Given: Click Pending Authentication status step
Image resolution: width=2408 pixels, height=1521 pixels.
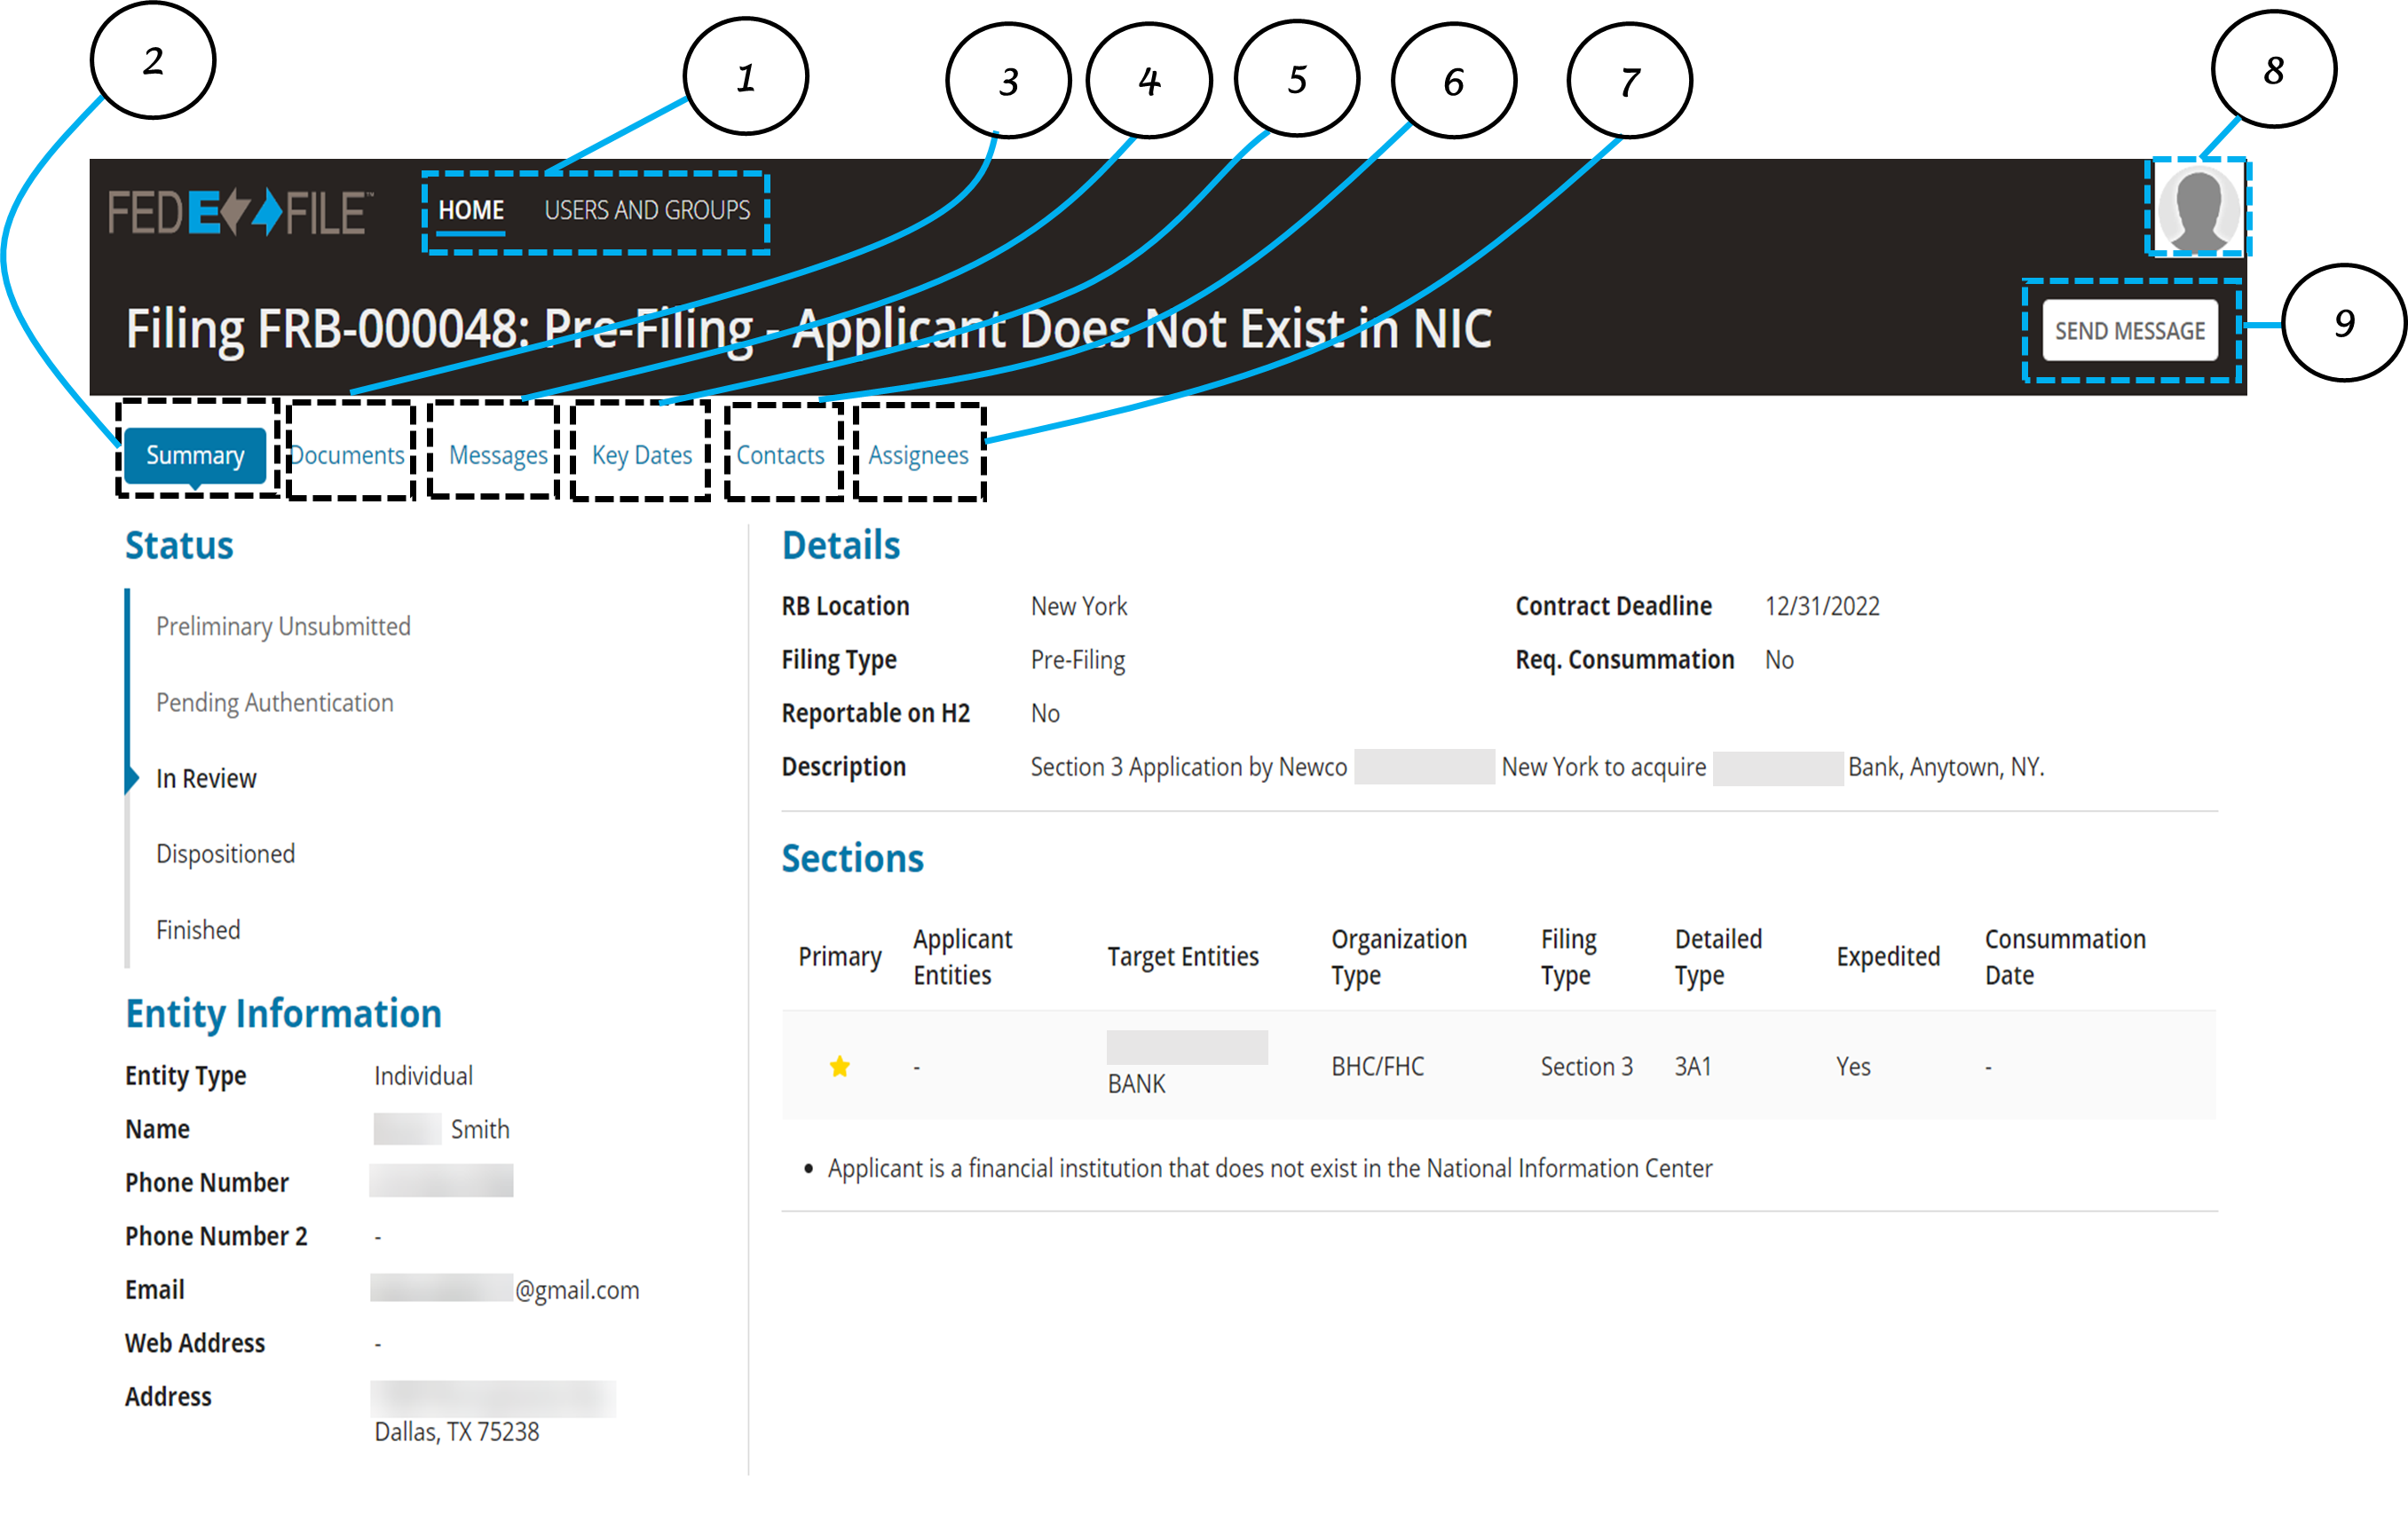Looking at the screenshot, I should point(275,702).
